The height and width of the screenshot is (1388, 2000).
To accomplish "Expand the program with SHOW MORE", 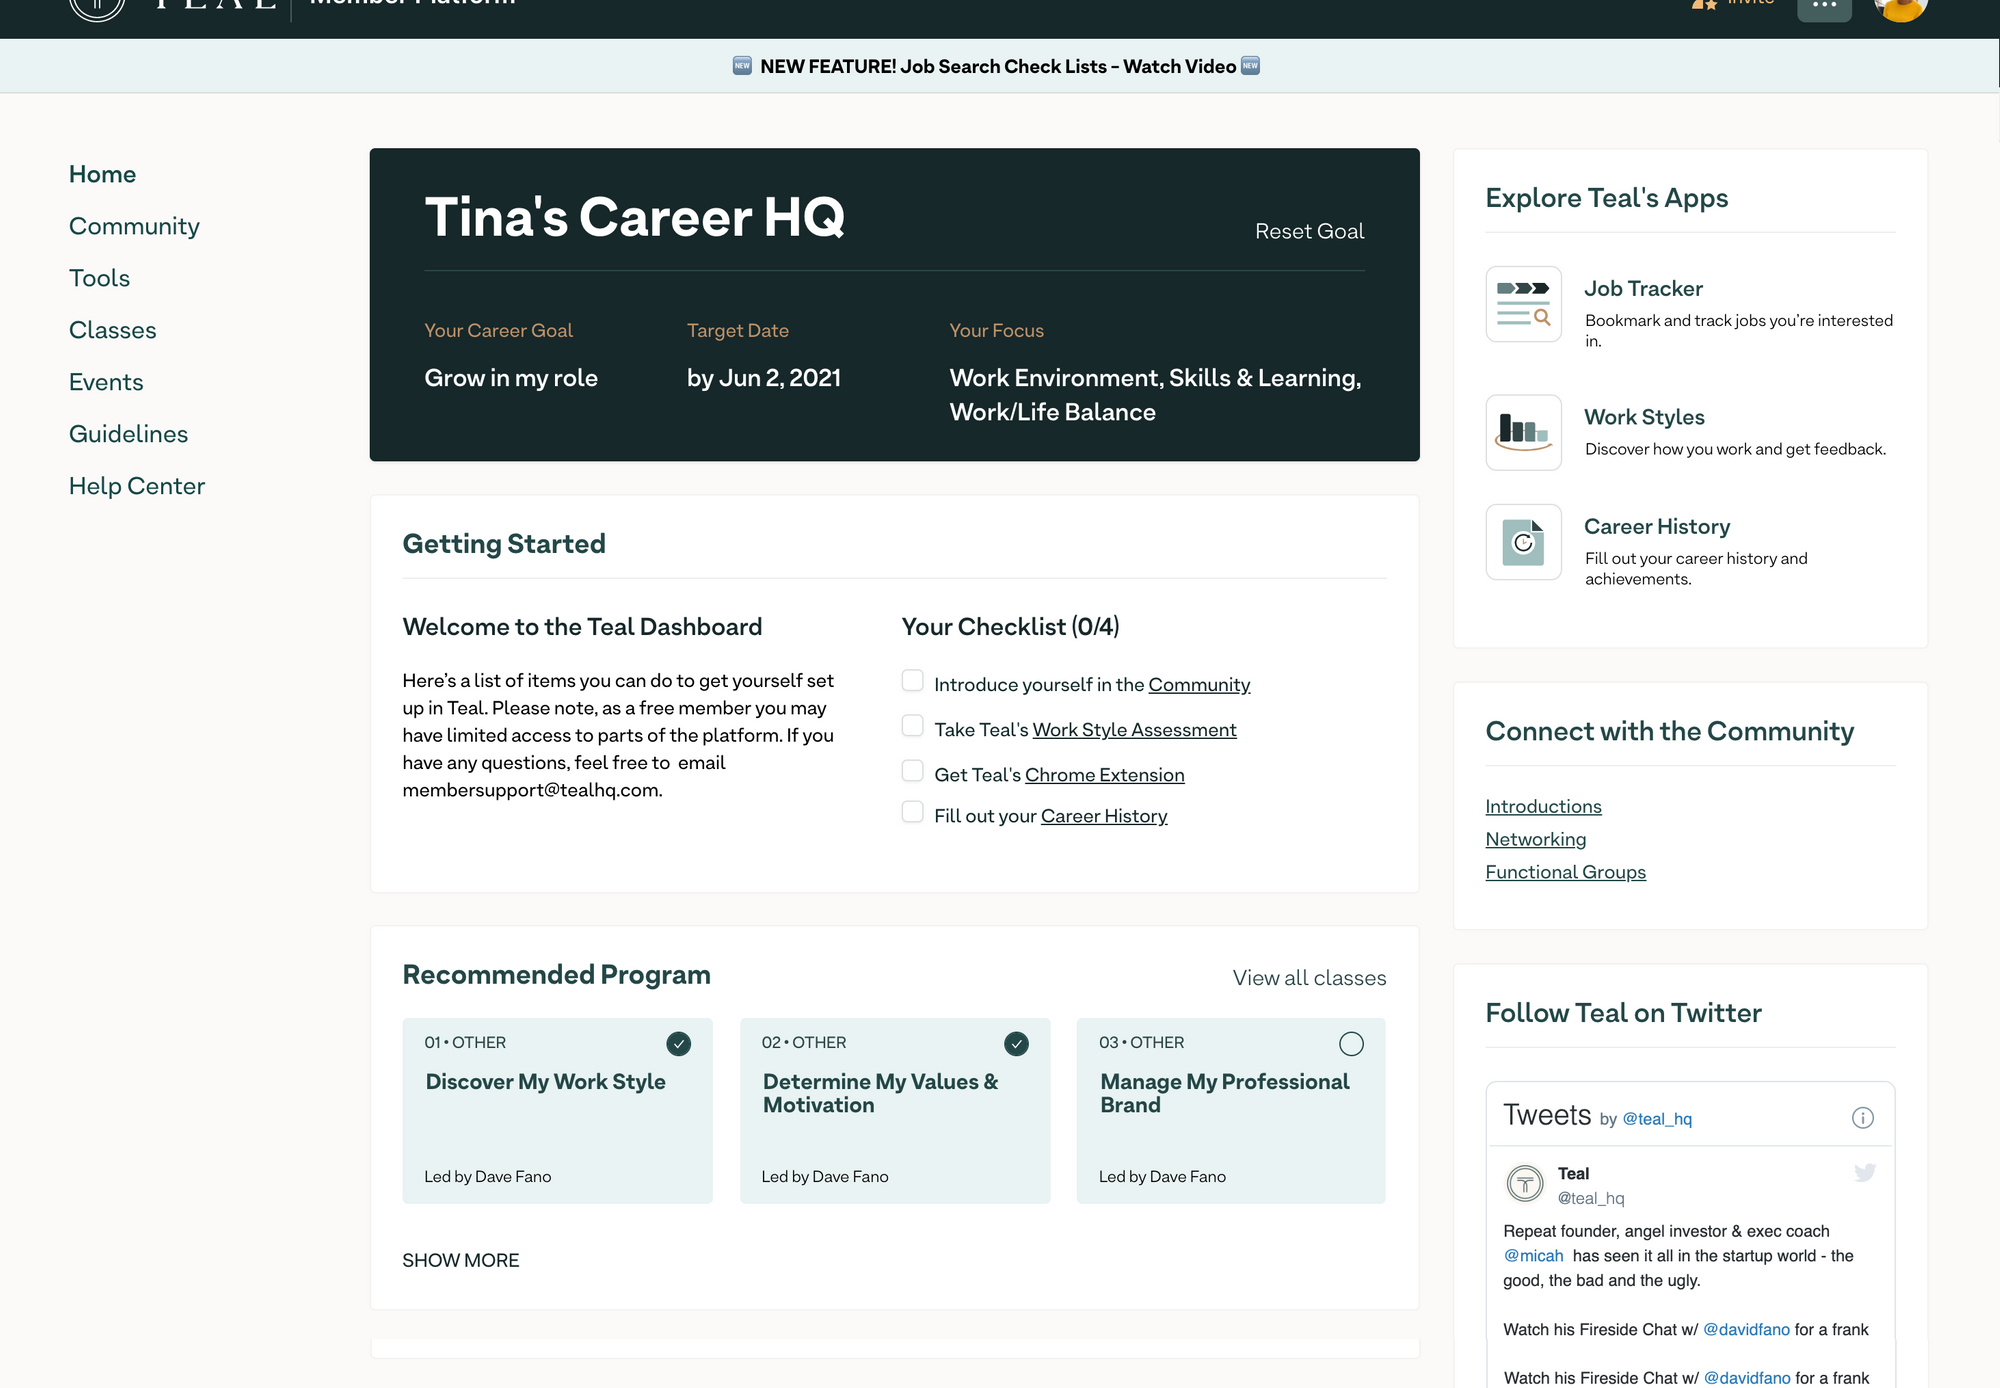I will tap(461, 1260).
